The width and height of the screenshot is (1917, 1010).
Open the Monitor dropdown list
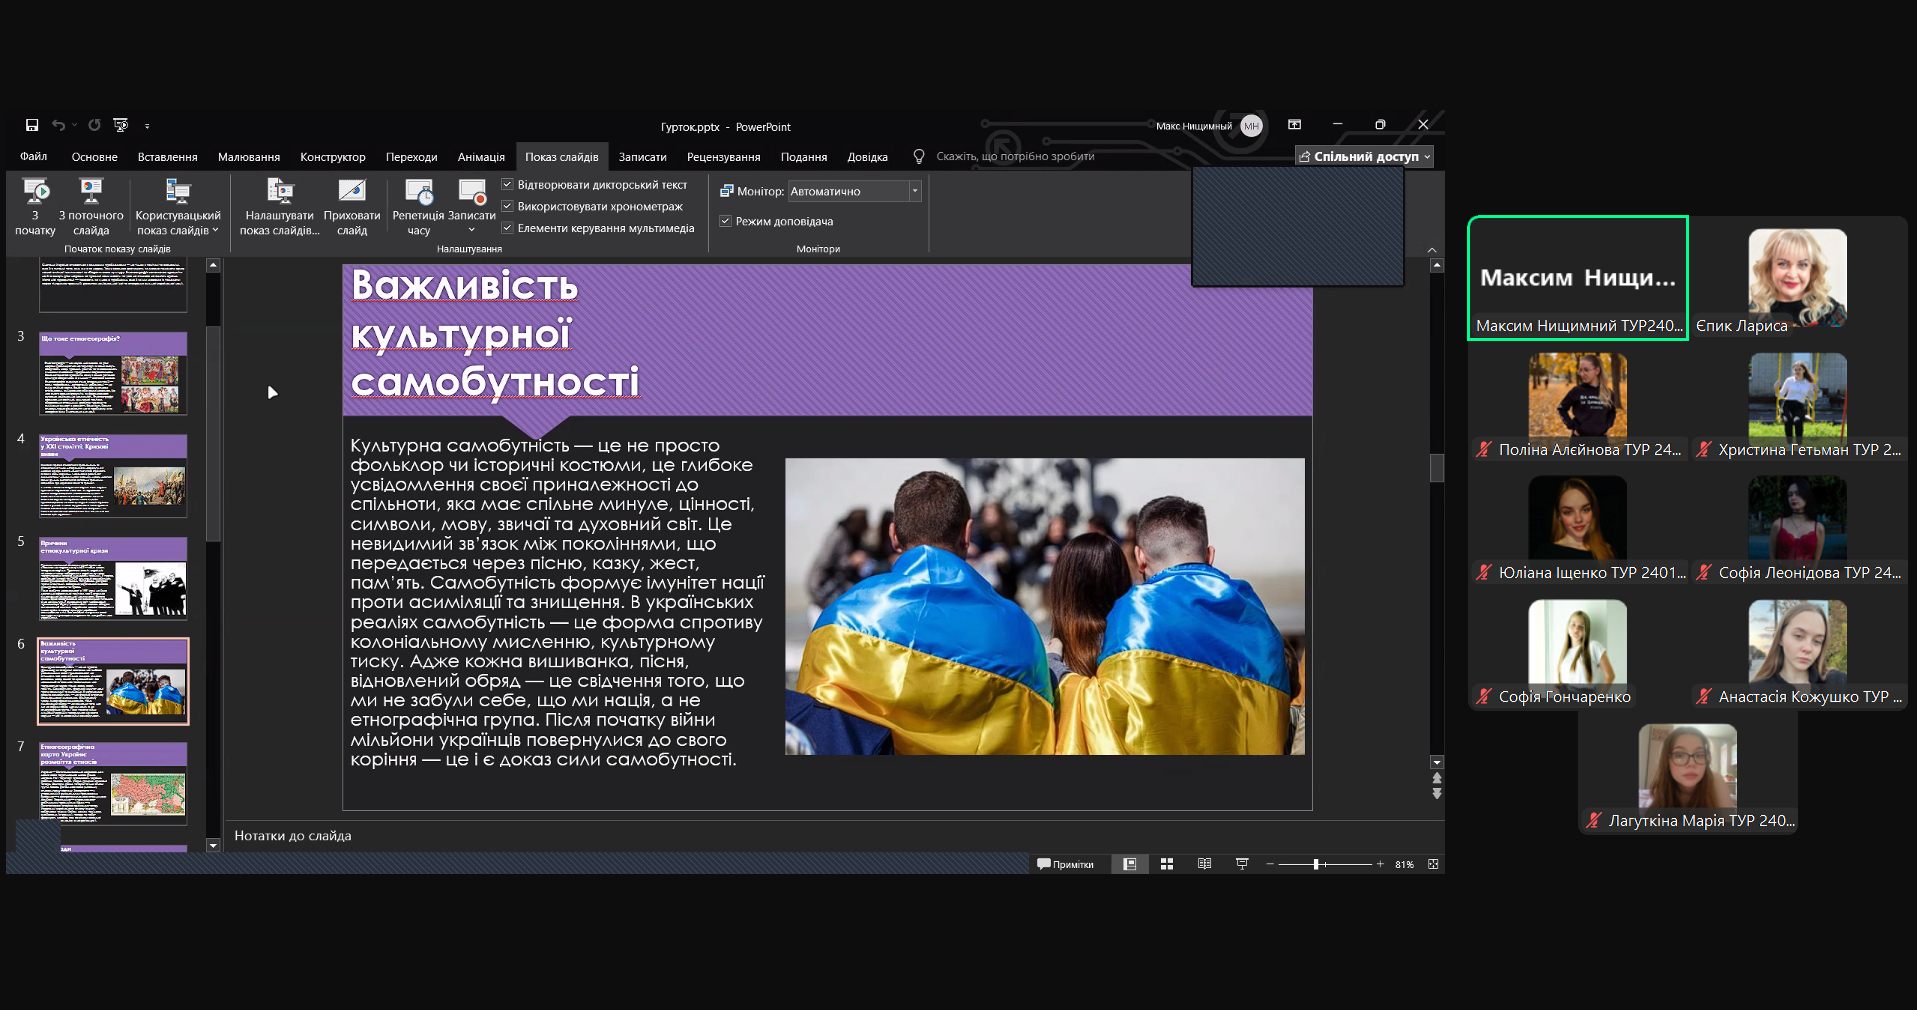click(x=914, y=191)
